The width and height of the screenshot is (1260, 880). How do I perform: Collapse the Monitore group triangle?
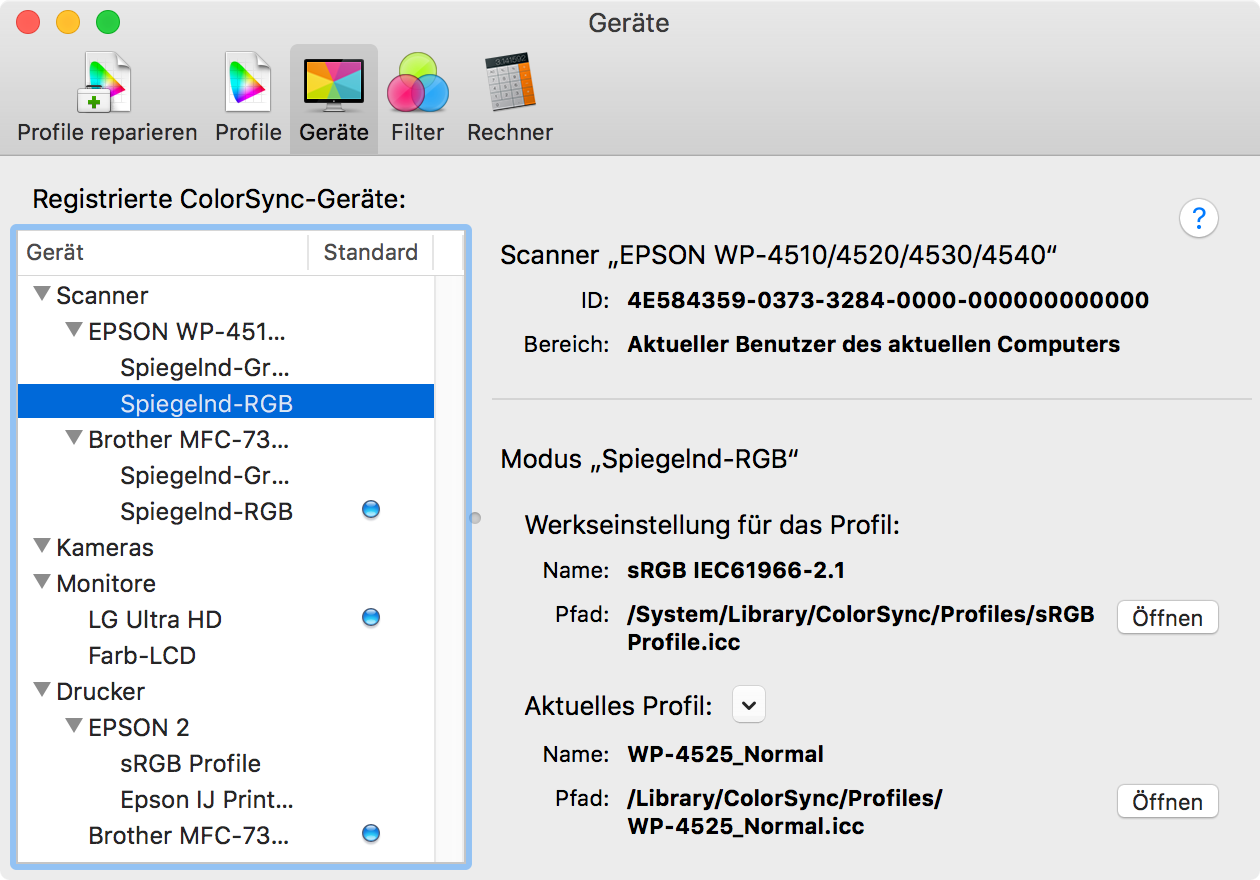(x=42, y=582)
